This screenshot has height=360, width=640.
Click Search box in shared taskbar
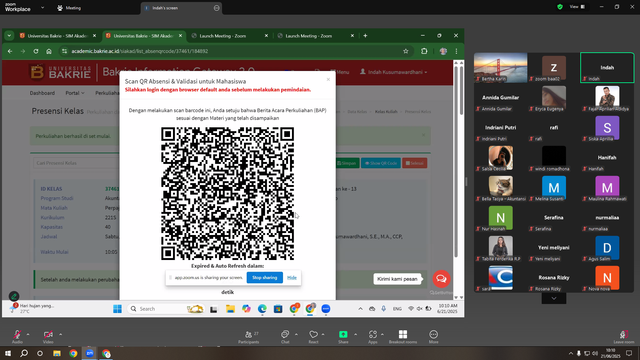tap(165, 309)
